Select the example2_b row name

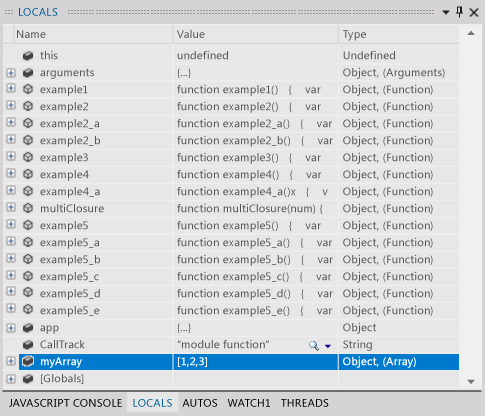(70, 141)
